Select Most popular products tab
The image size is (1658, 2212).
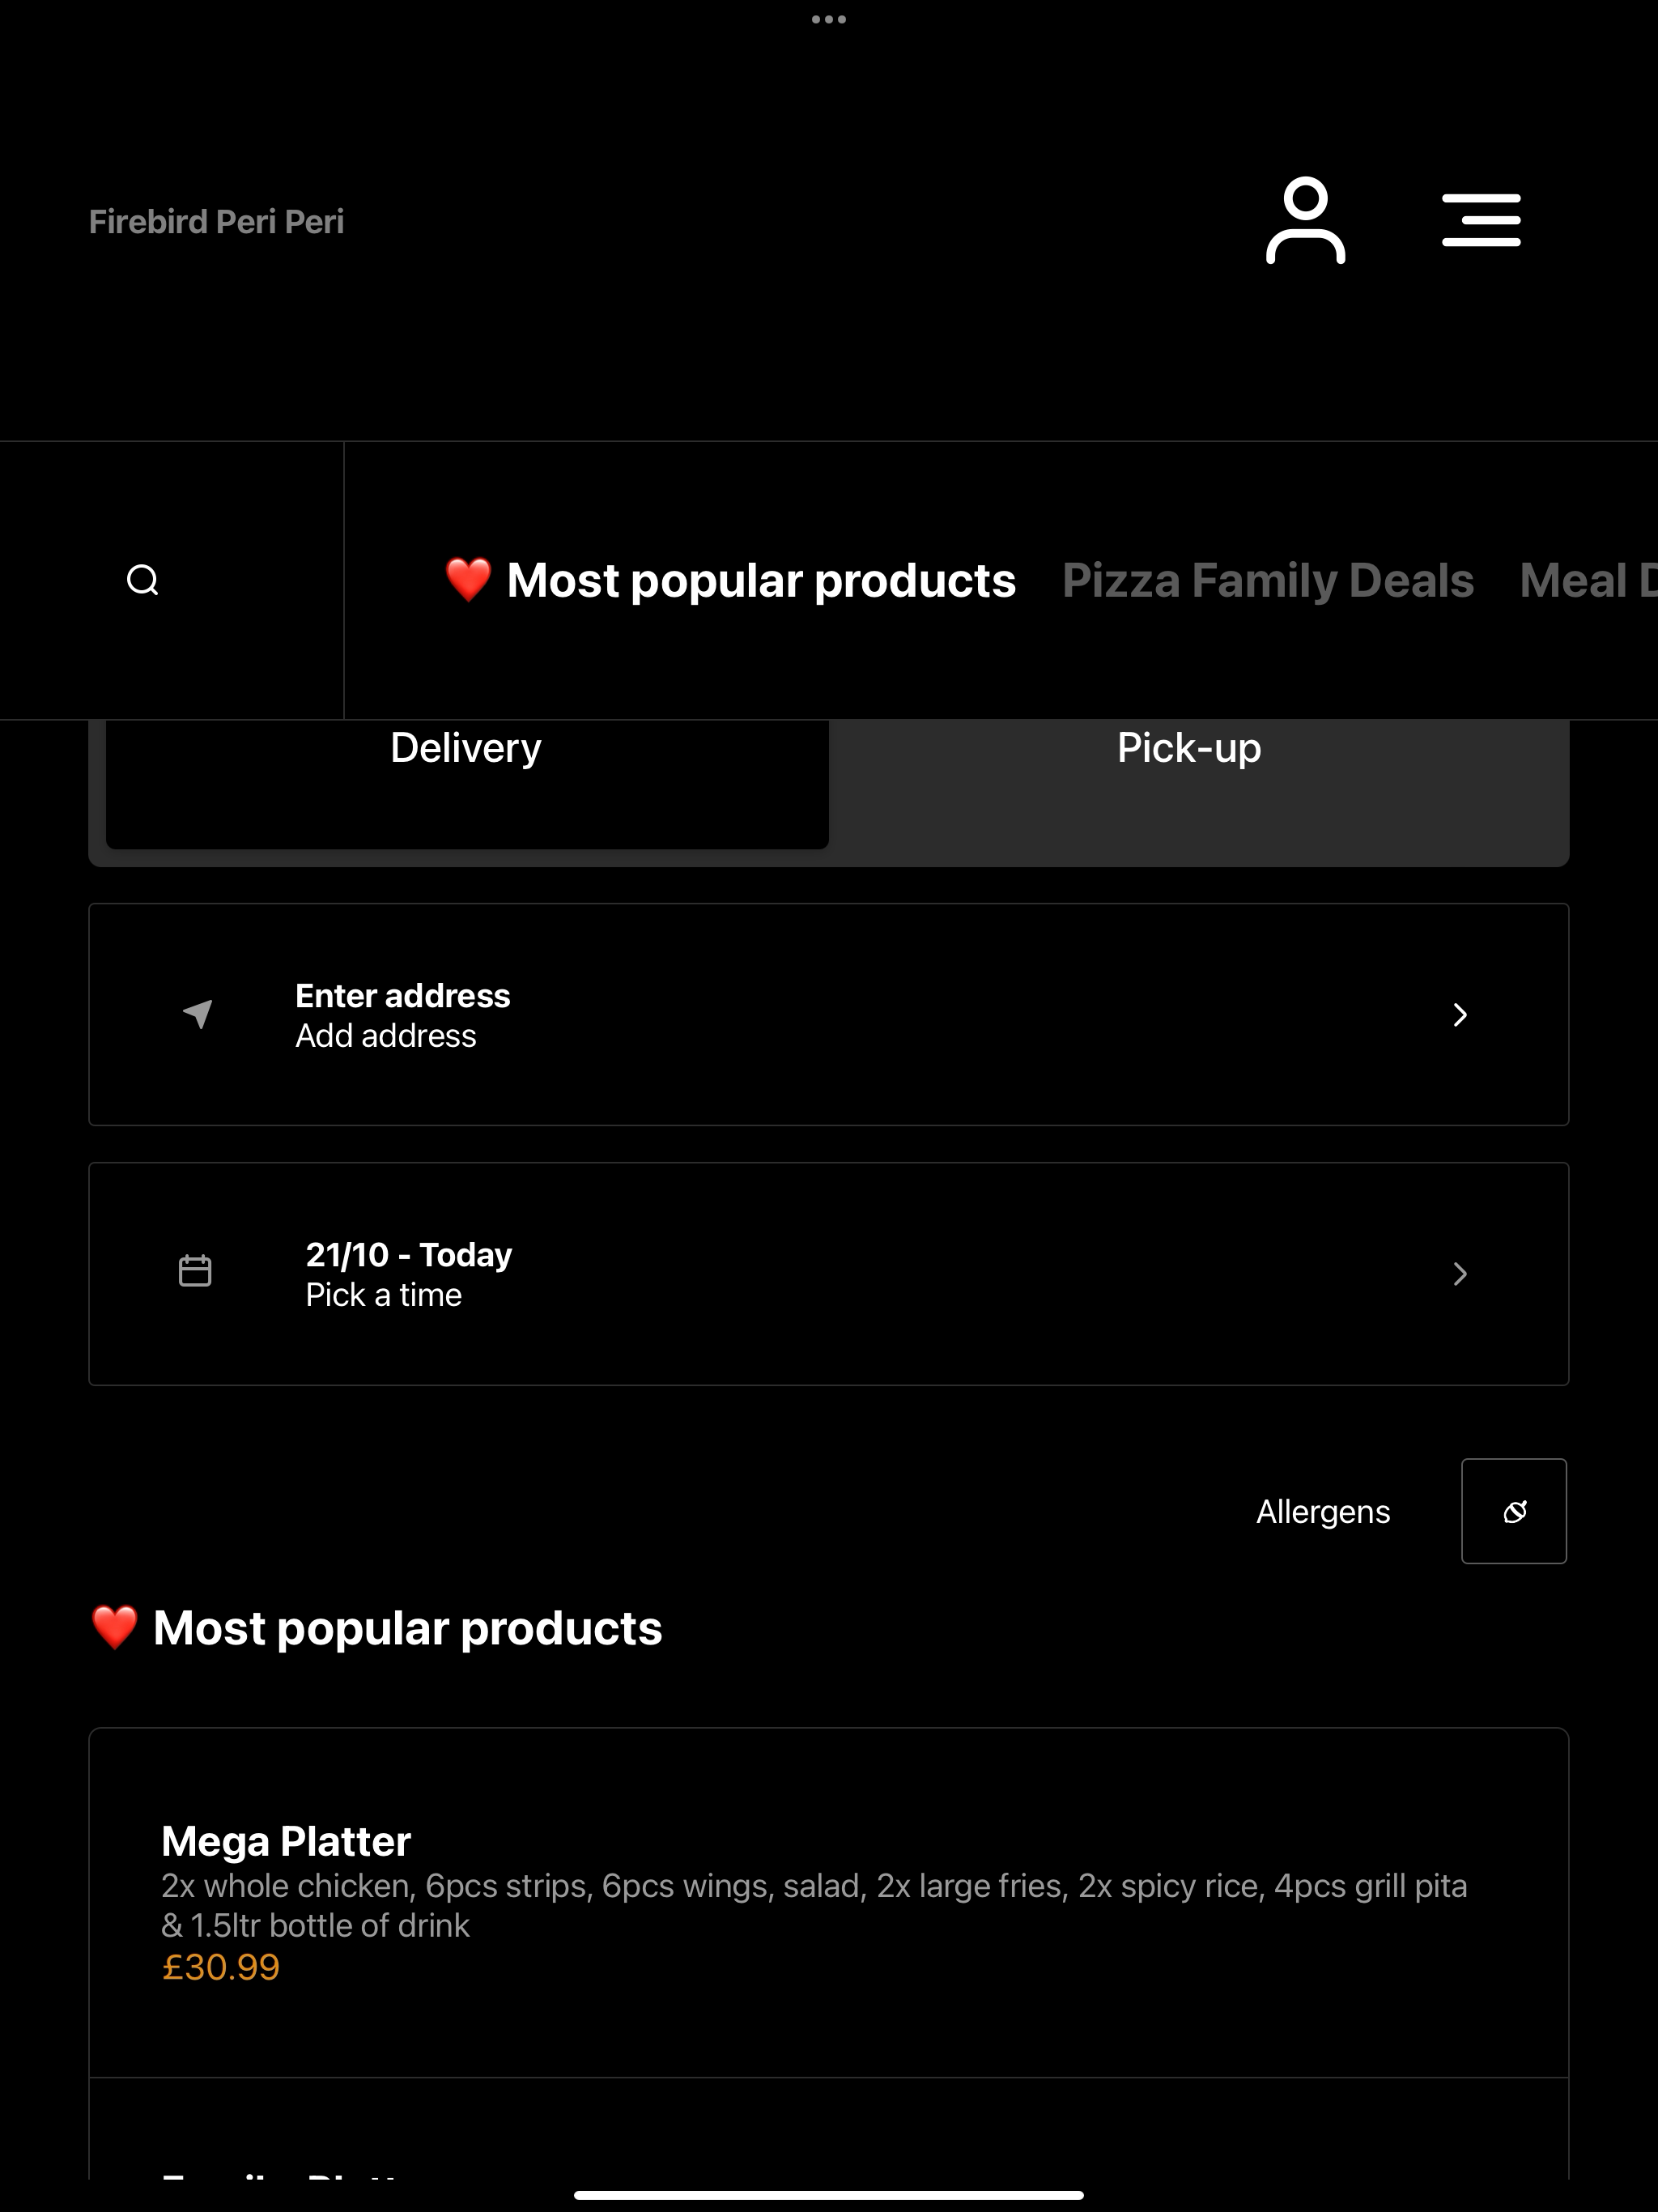coord(730,580)
